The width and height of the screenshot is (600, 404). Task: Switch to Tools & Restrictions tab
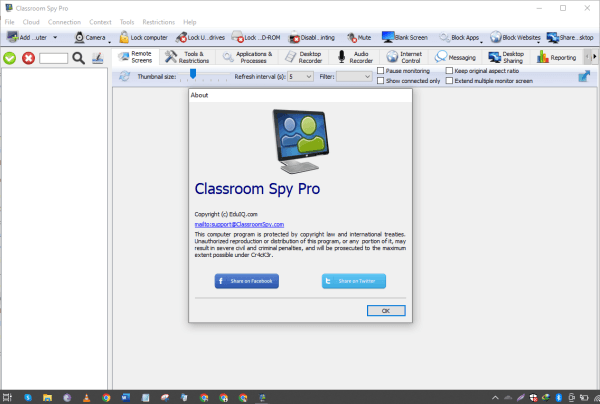click(187, 57)
